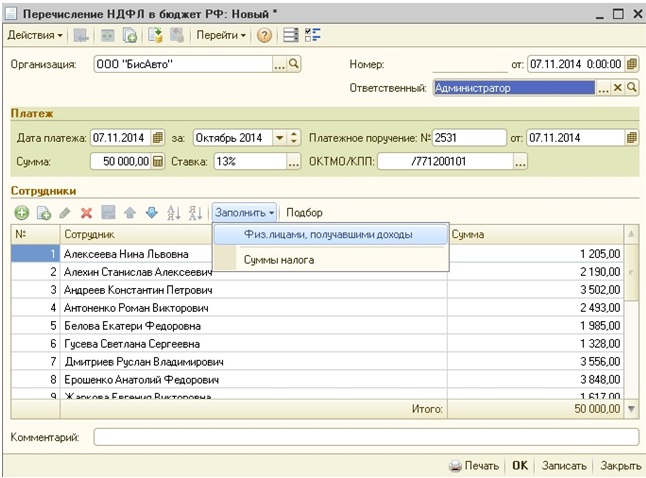The image size is (646, 478).
Task: Select row Андреев Константин Петрович
Action: pyautogui.click(x=317, y=290)
